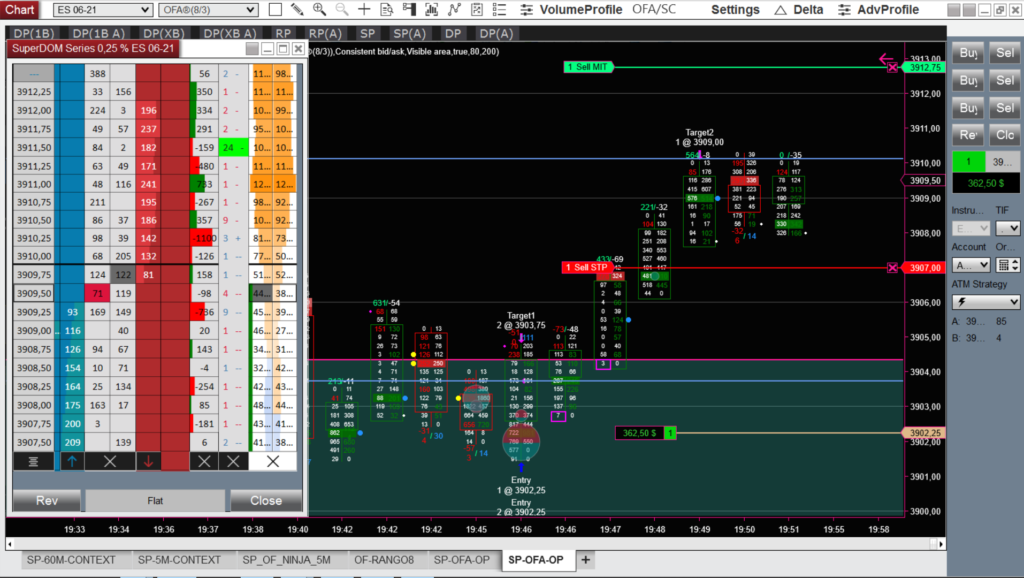Click the Target1 label on the chart
The image size is (1024, 578).
tap(520, 315)
